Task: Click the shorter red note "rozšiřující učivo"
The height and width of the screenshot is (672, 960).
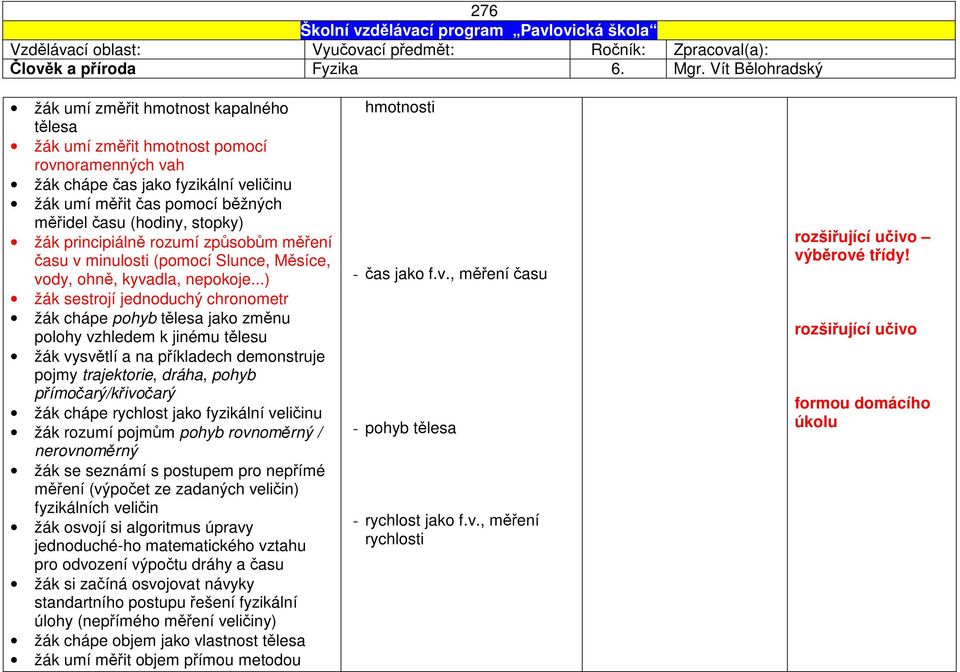Action: coord(855,329)
